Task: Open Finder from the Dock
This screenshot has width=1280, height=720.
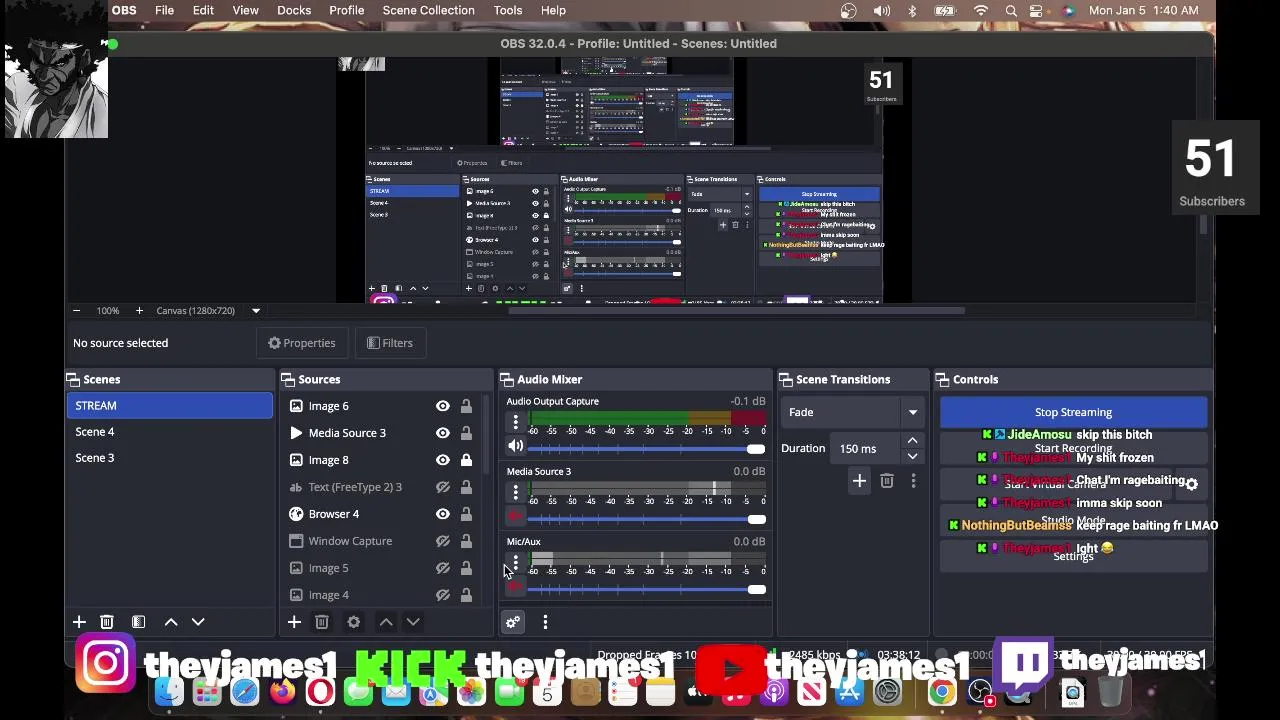Action: click(x=169, y=692)
